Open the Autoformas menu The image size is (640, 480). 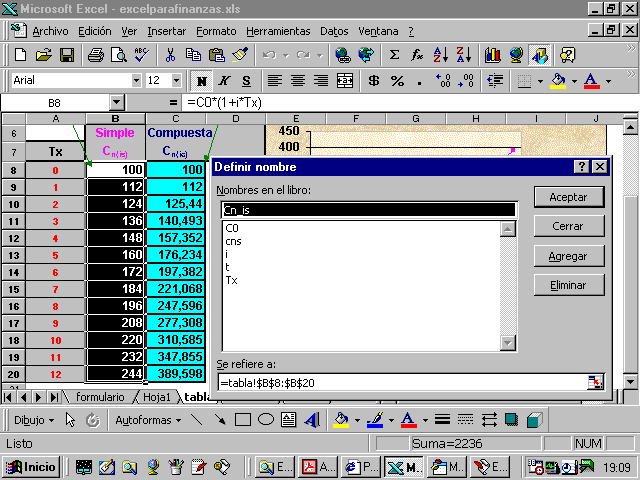(148, 420)
